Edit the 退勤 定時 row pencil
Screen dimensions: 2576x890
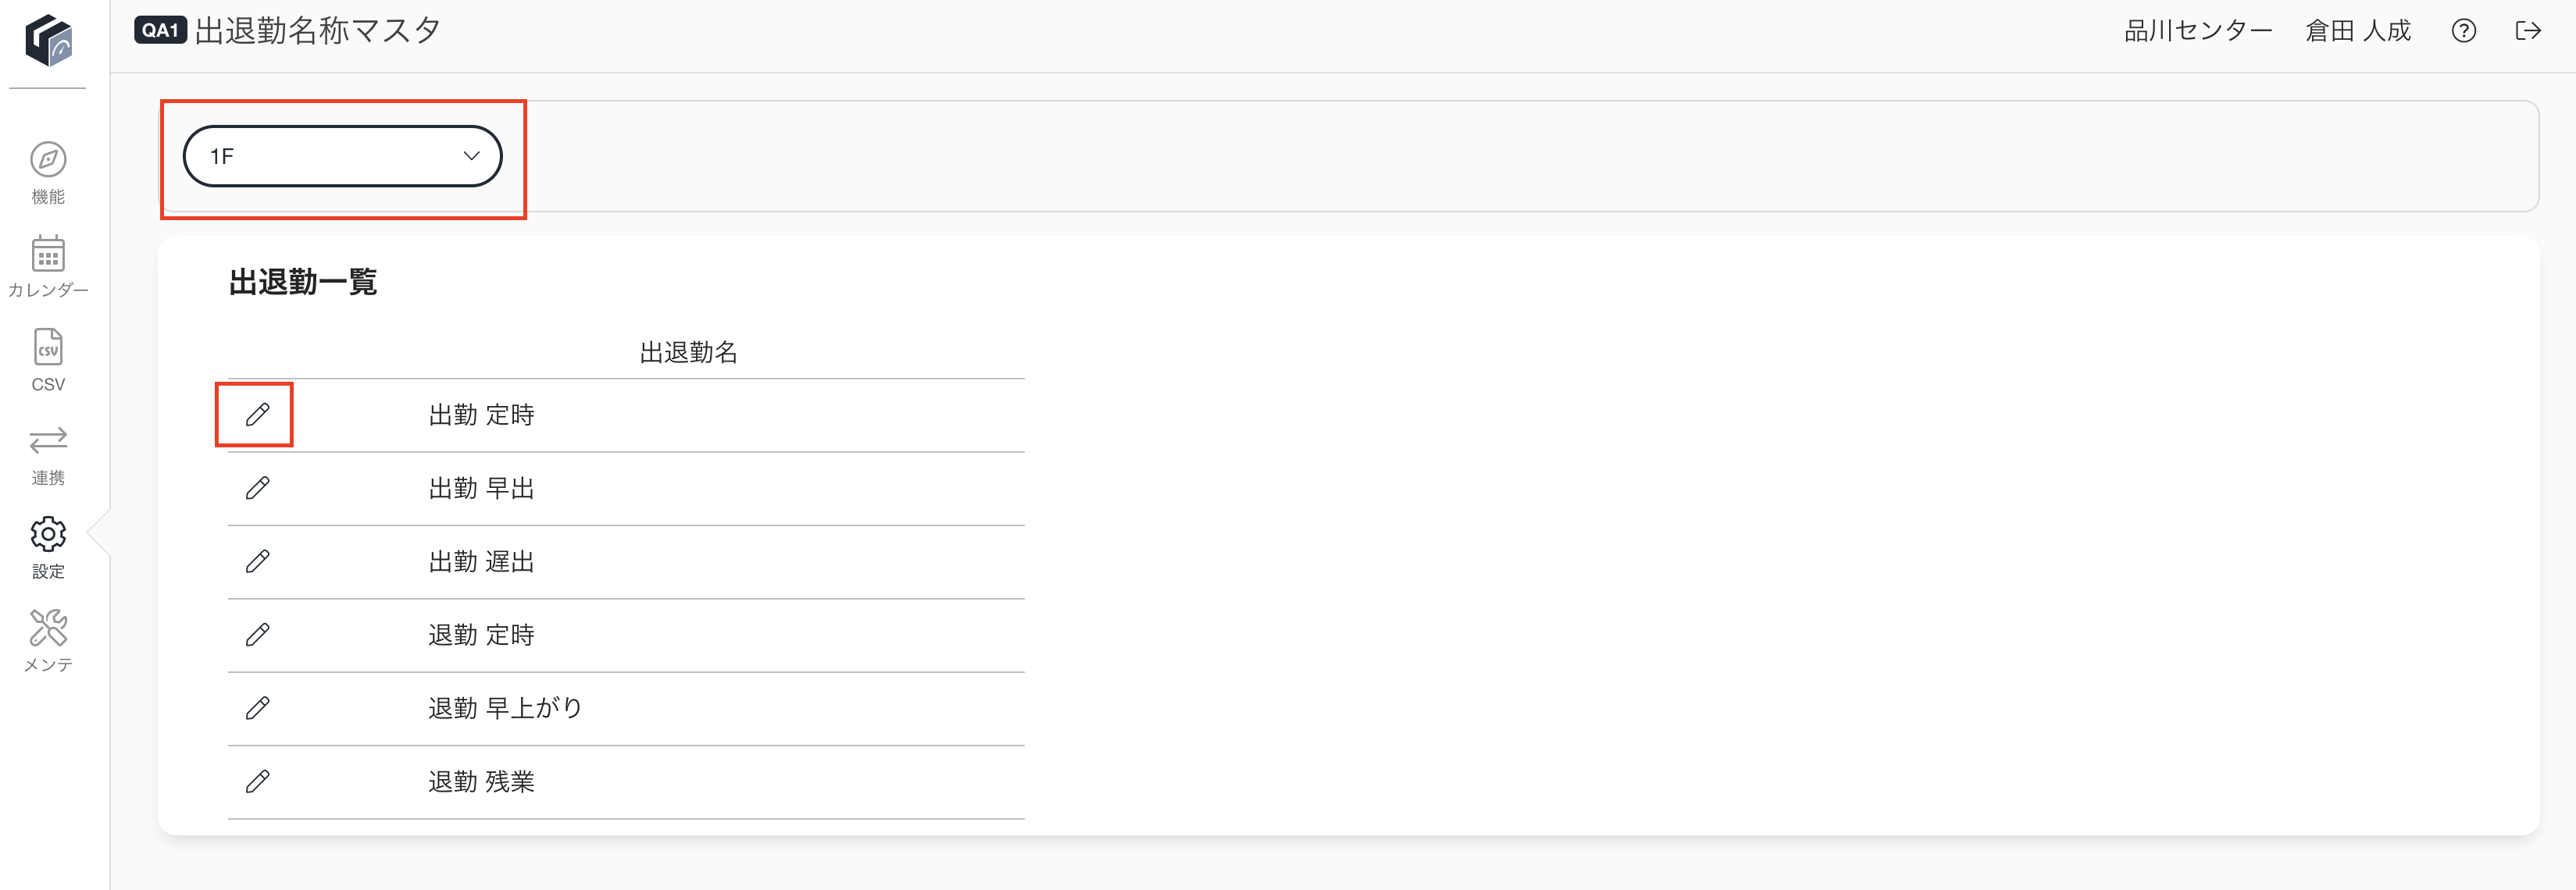257,634
